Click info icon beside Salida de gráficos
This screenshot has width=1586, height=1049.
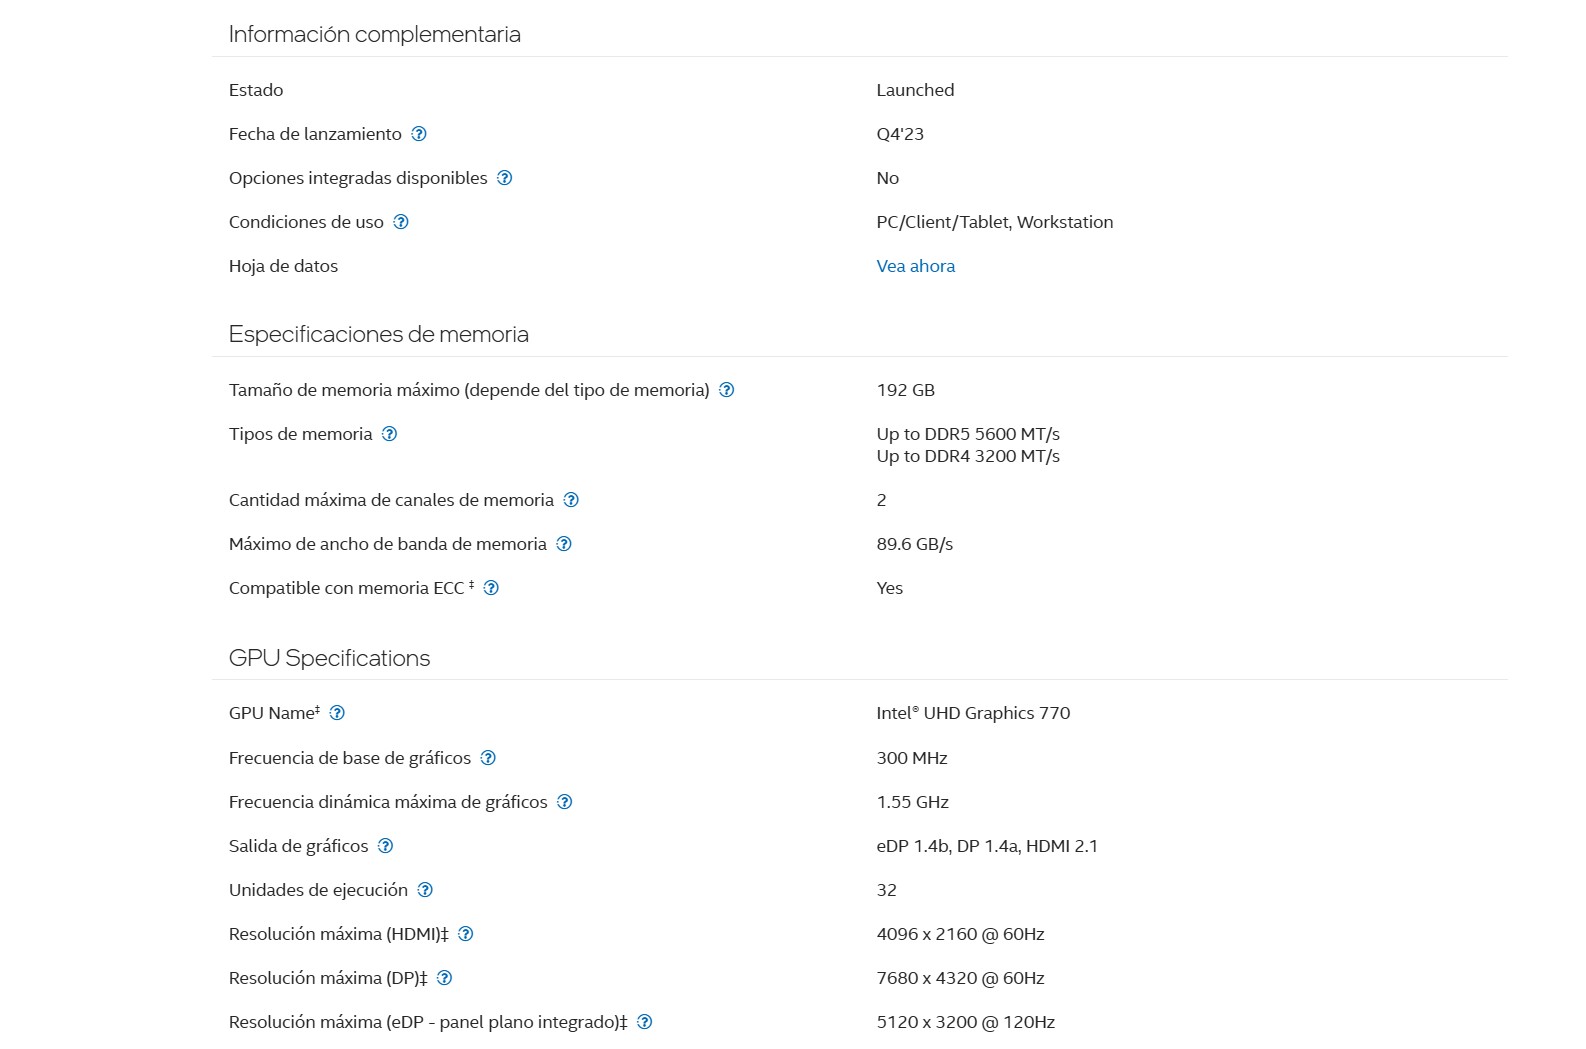point(386,846)
